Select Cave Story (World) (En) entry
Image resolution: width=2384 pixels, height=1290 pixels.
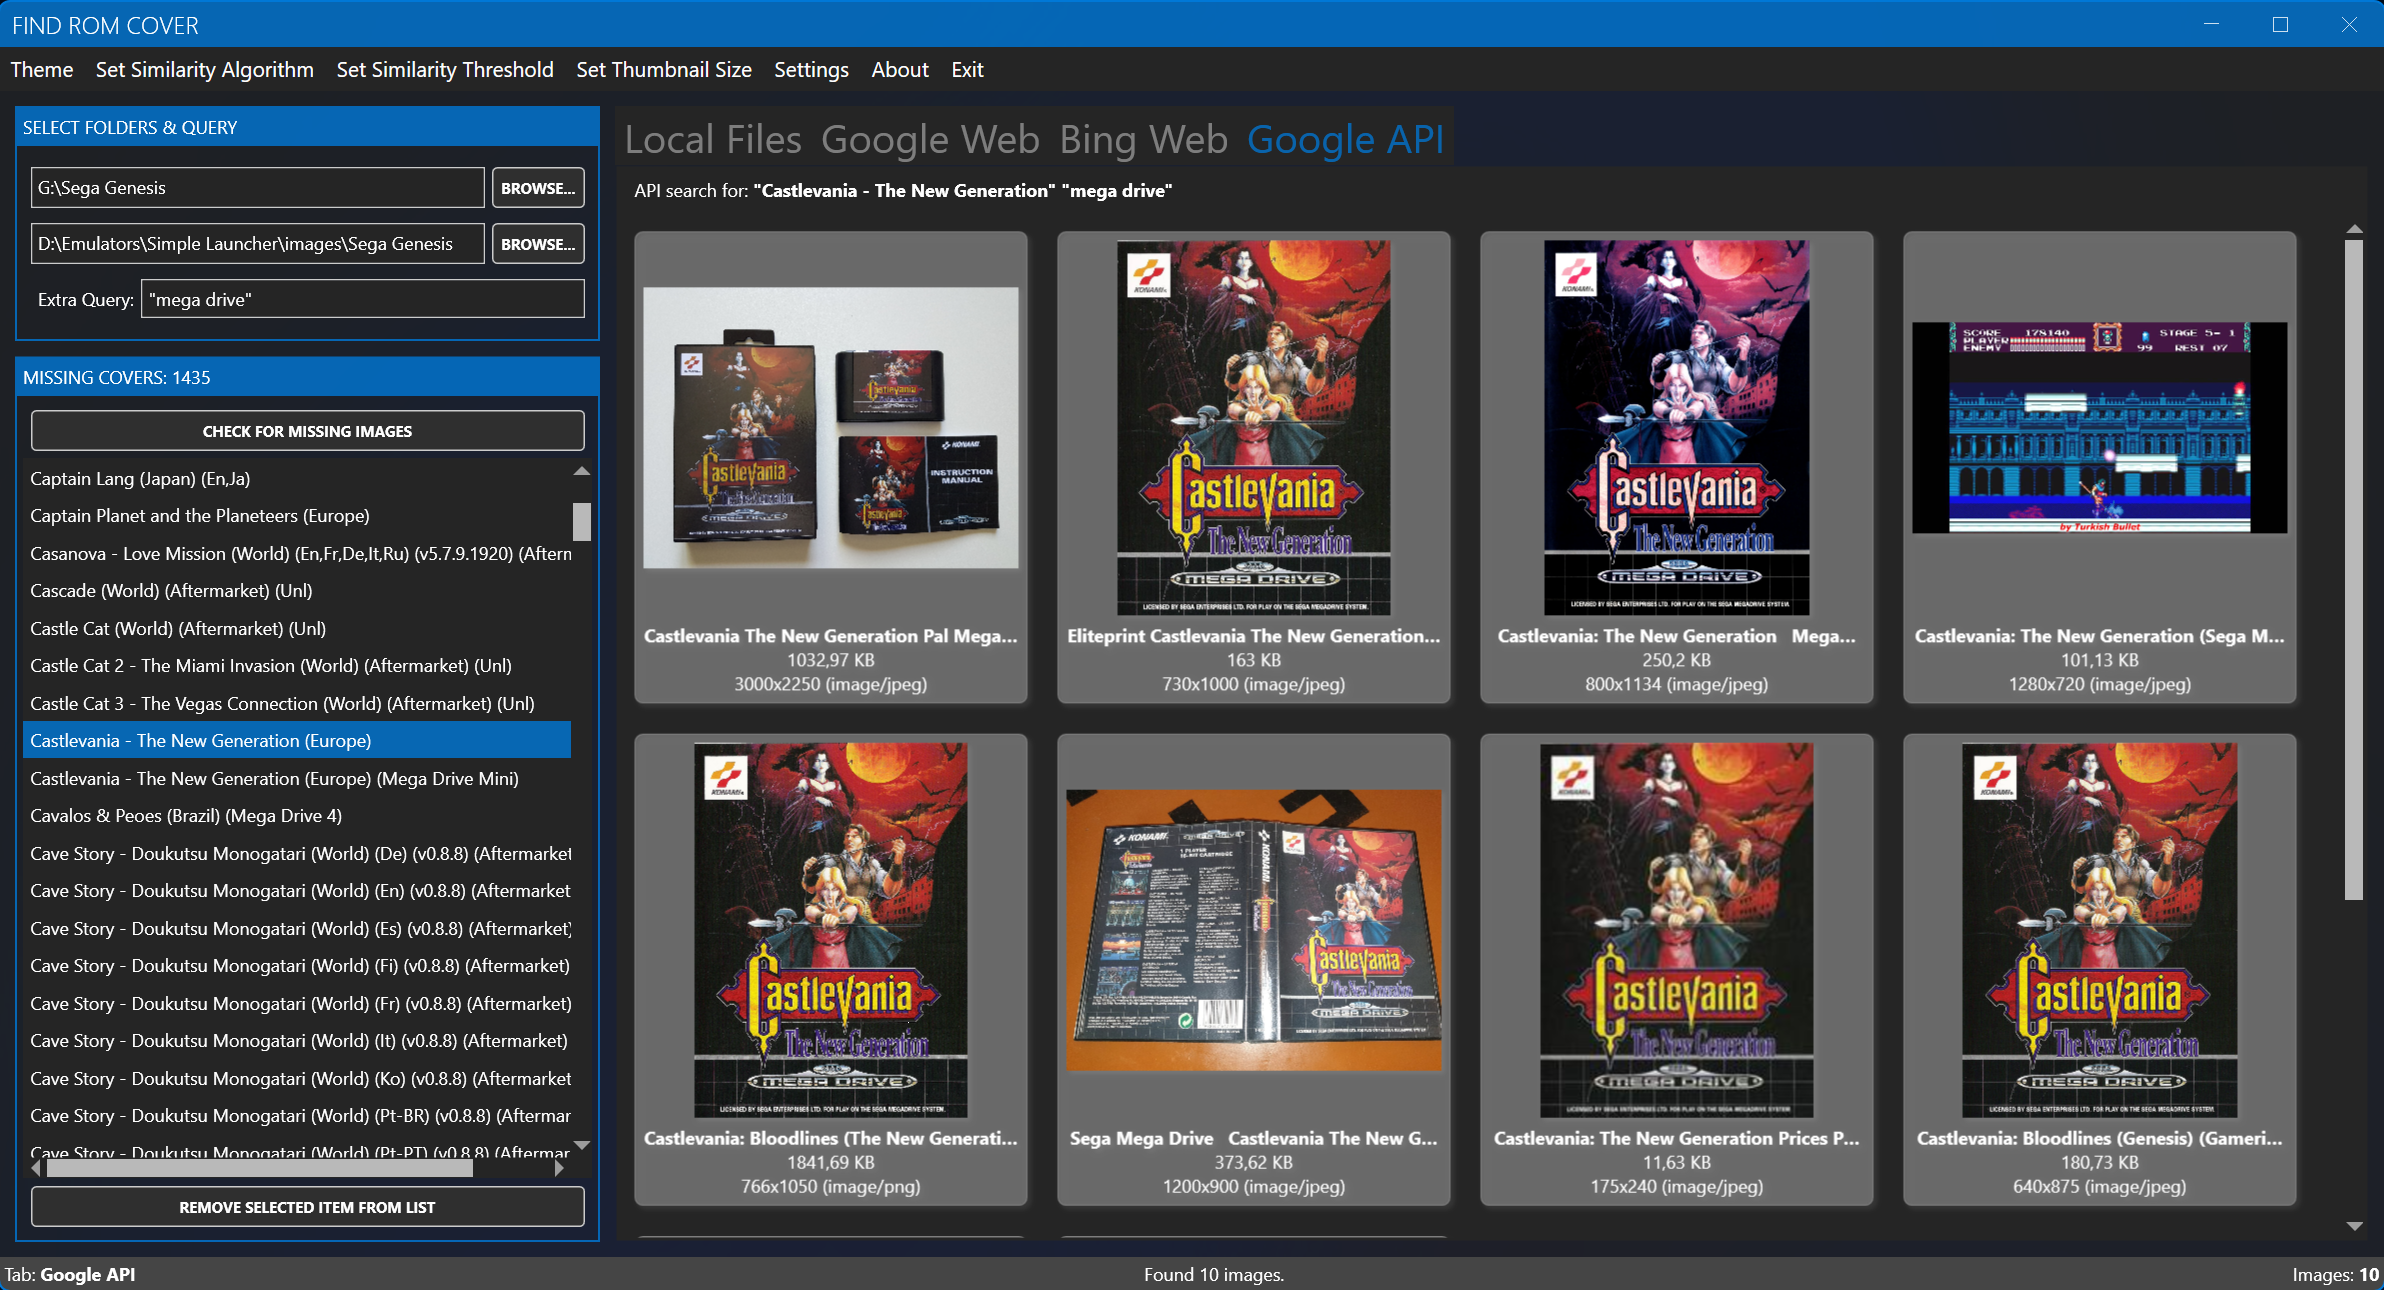coord(297,891)
